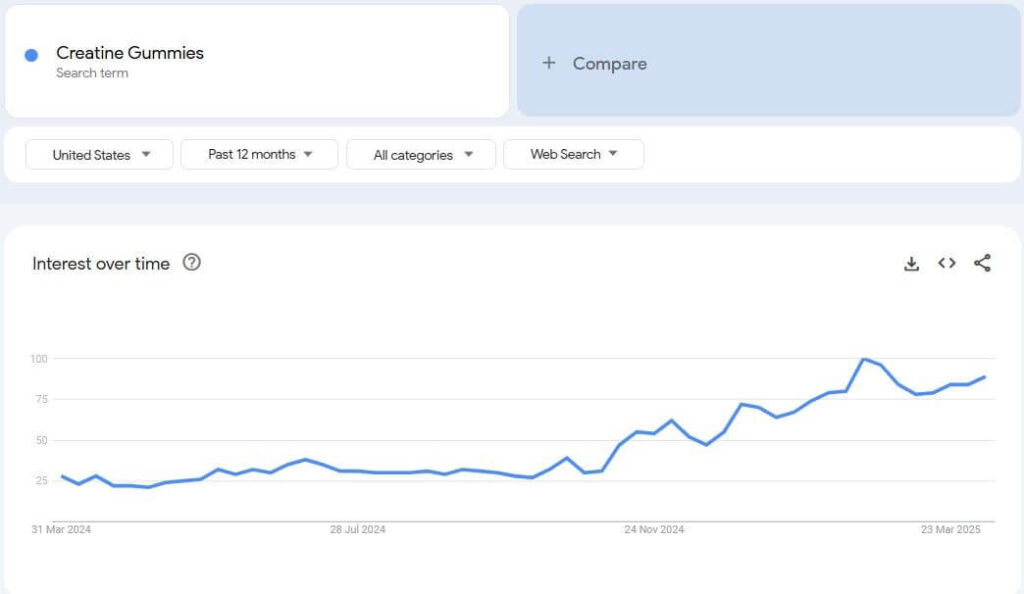The width and height of the screenshot is (1024, 594).
Task: Edit the Creatine Gummies search term
Action: coord(130,53)
